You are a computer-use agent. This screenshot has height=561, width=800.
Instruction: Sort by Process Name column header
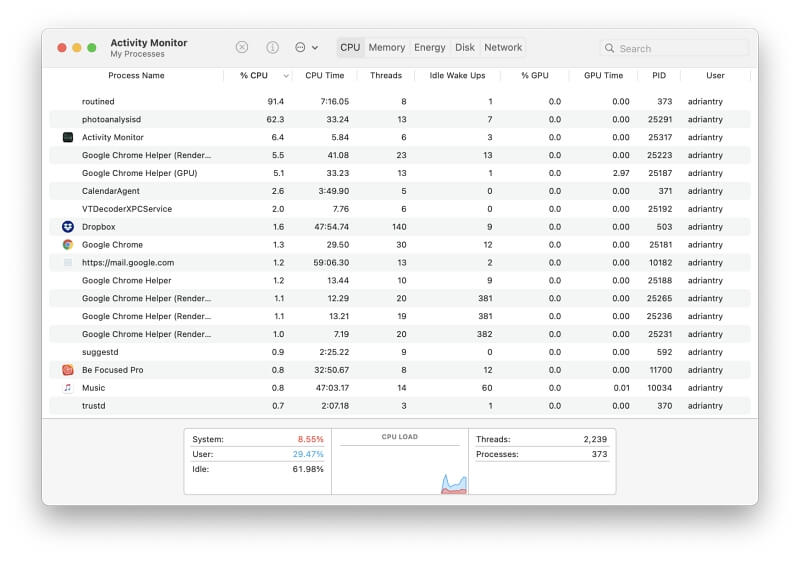(x=136, y=75)
